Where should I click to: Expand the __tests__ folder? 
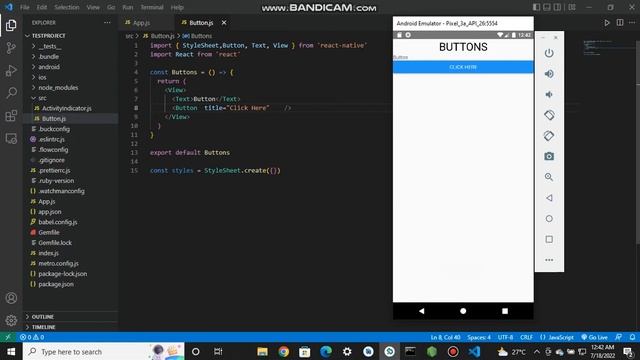click(50, 46)
